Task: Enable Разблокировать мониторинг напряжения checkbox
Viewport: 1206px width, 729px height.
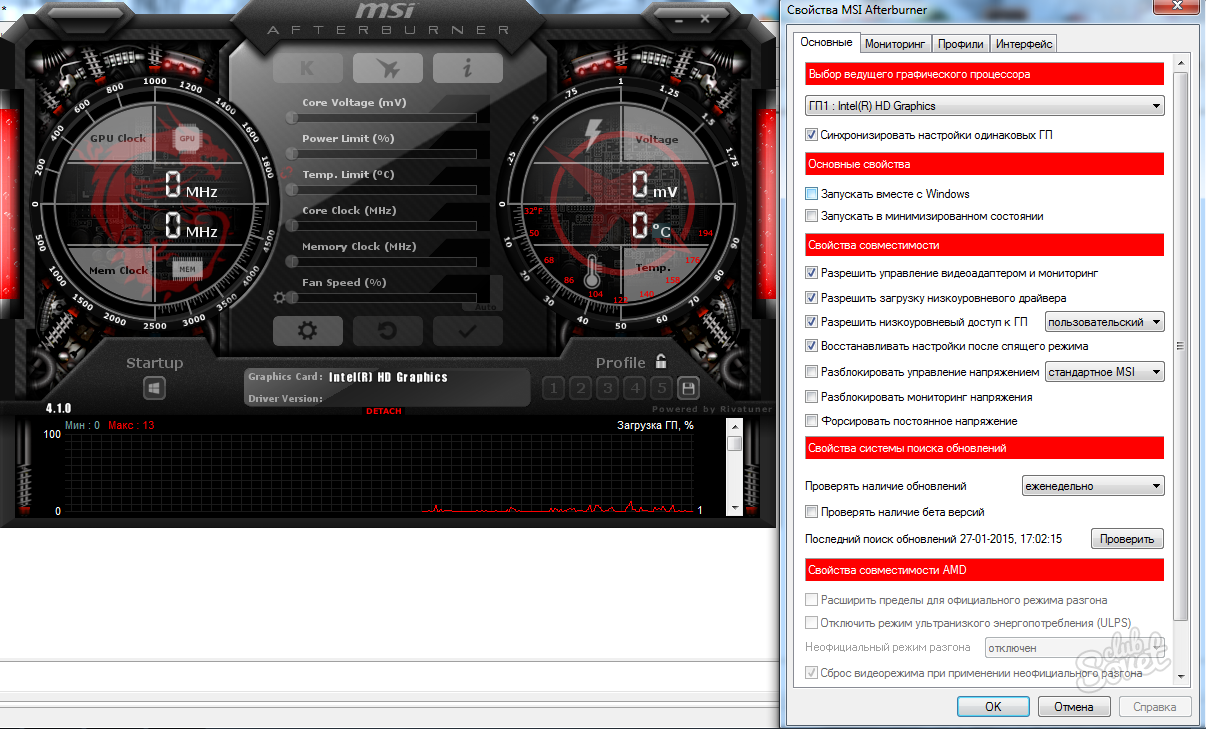Action: tap(812, 397)
